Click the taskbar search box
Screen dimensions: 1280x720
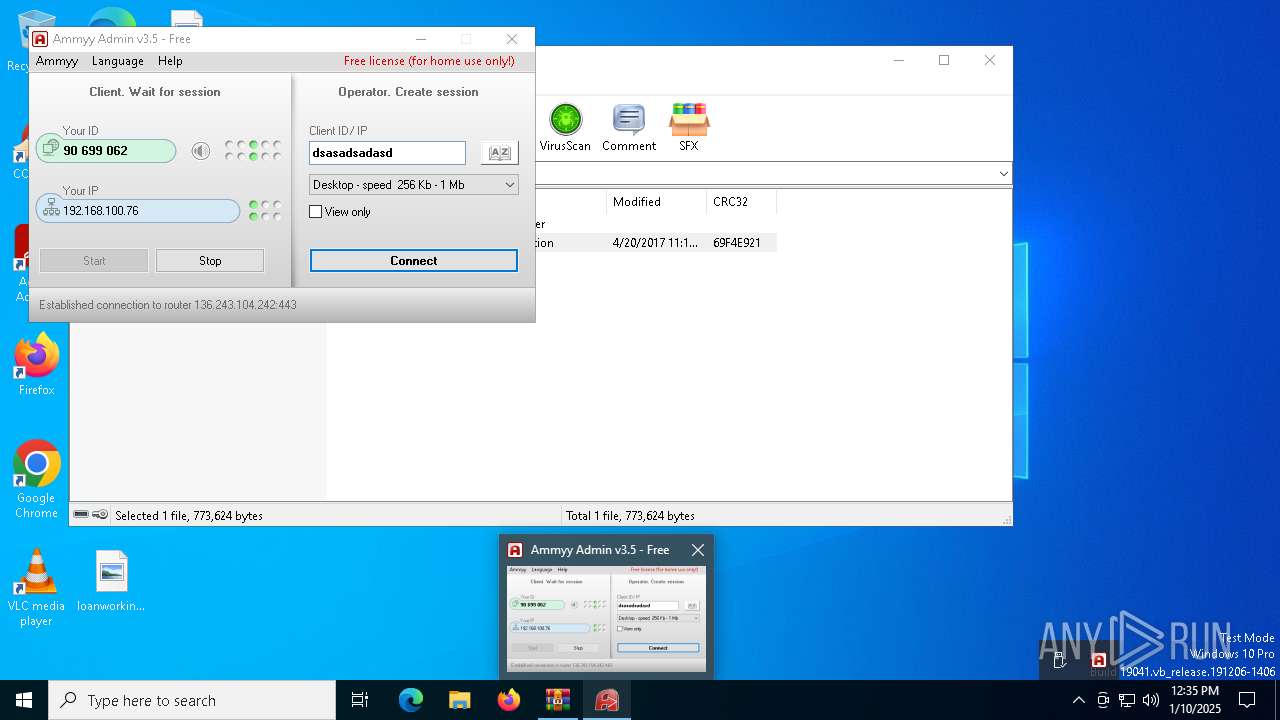pos(192,700)
